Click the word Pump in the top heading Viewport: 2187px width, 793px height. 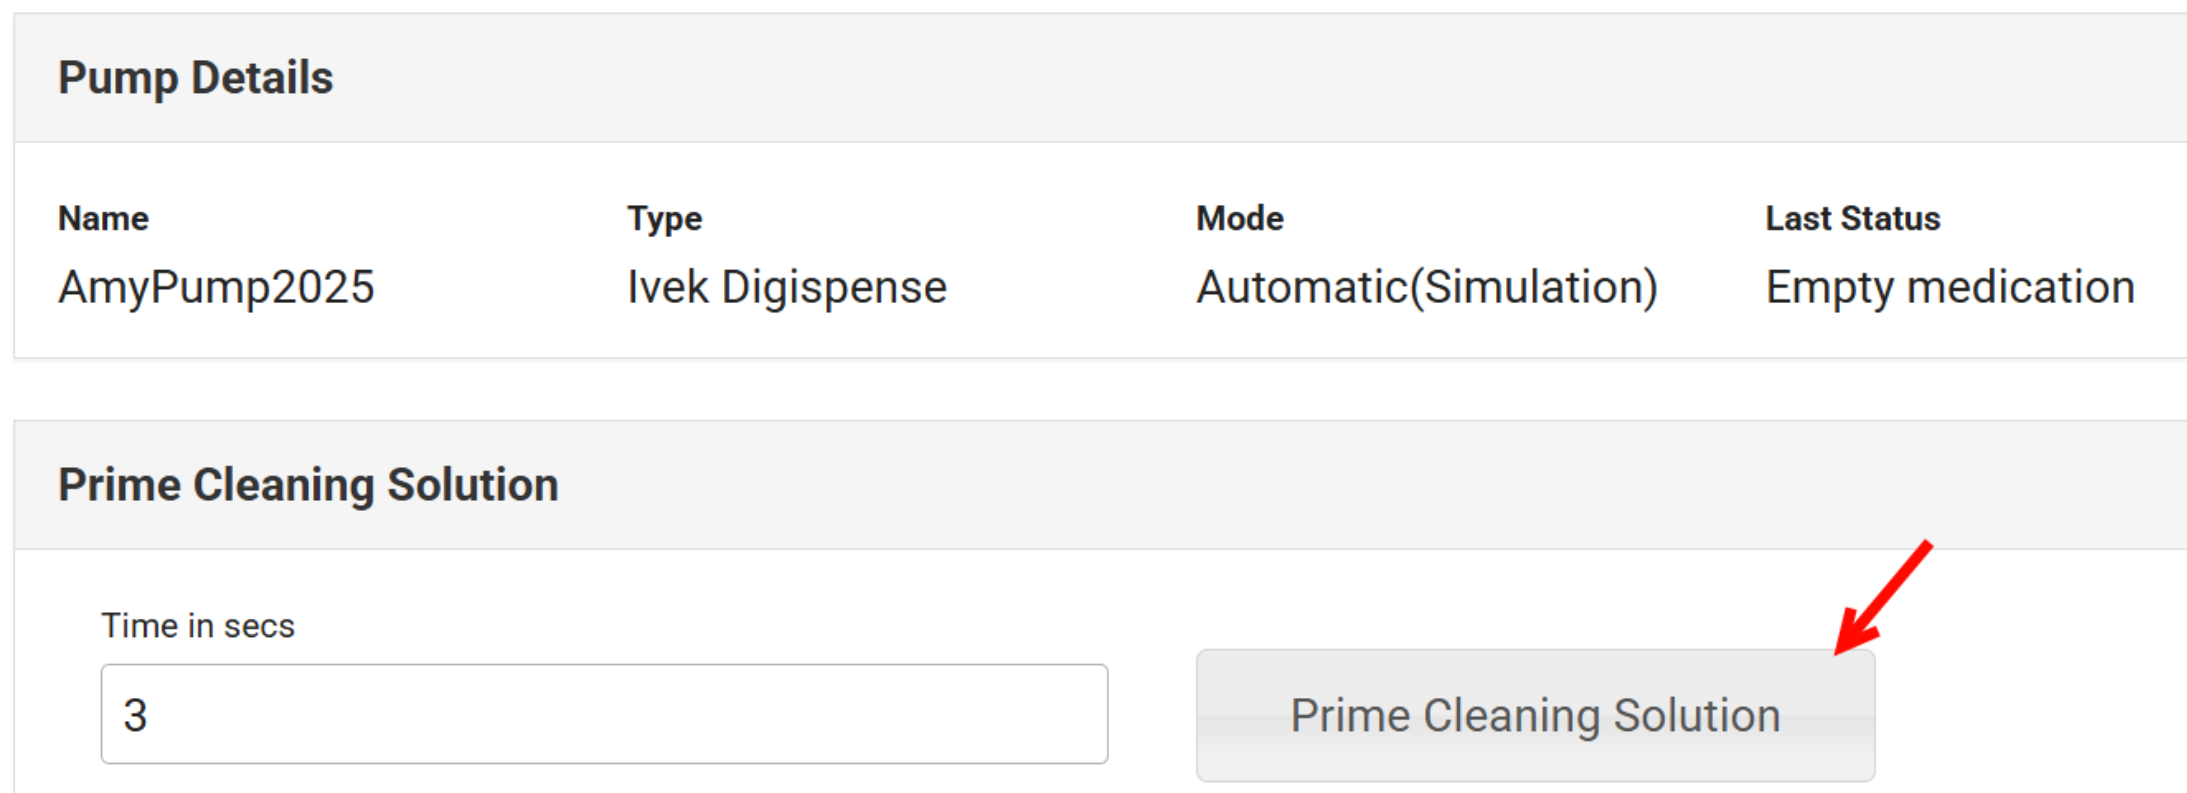tap(118, 80)
